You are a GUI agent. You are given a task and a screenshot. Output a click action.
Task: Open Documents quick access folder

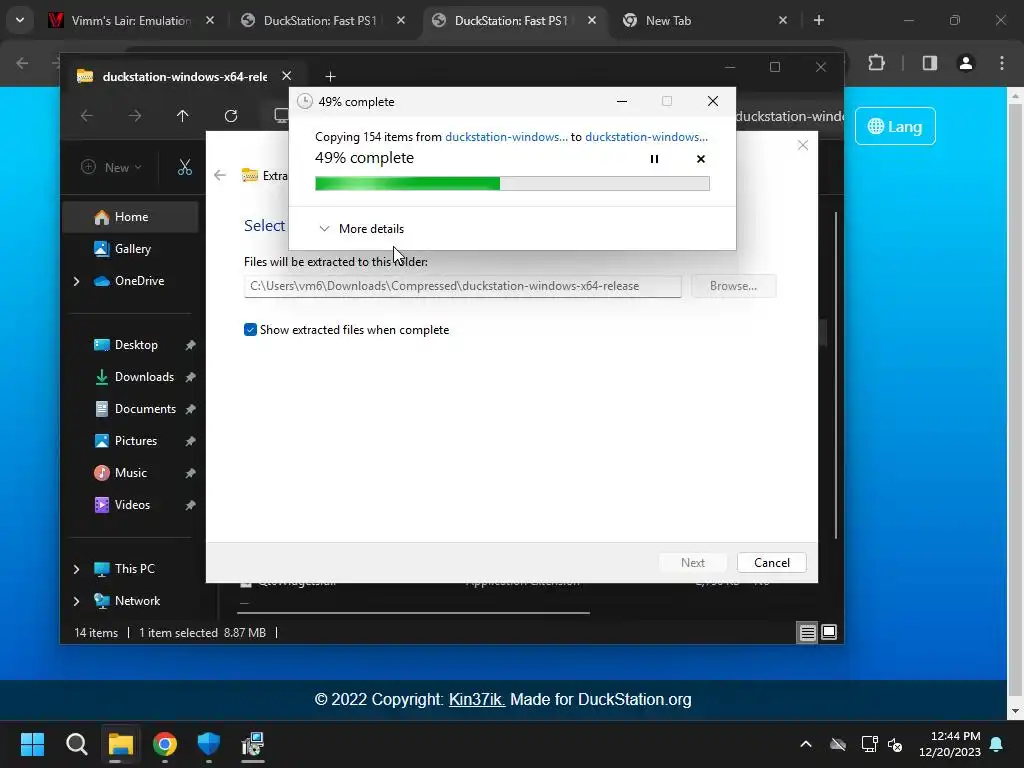(144, 409)
